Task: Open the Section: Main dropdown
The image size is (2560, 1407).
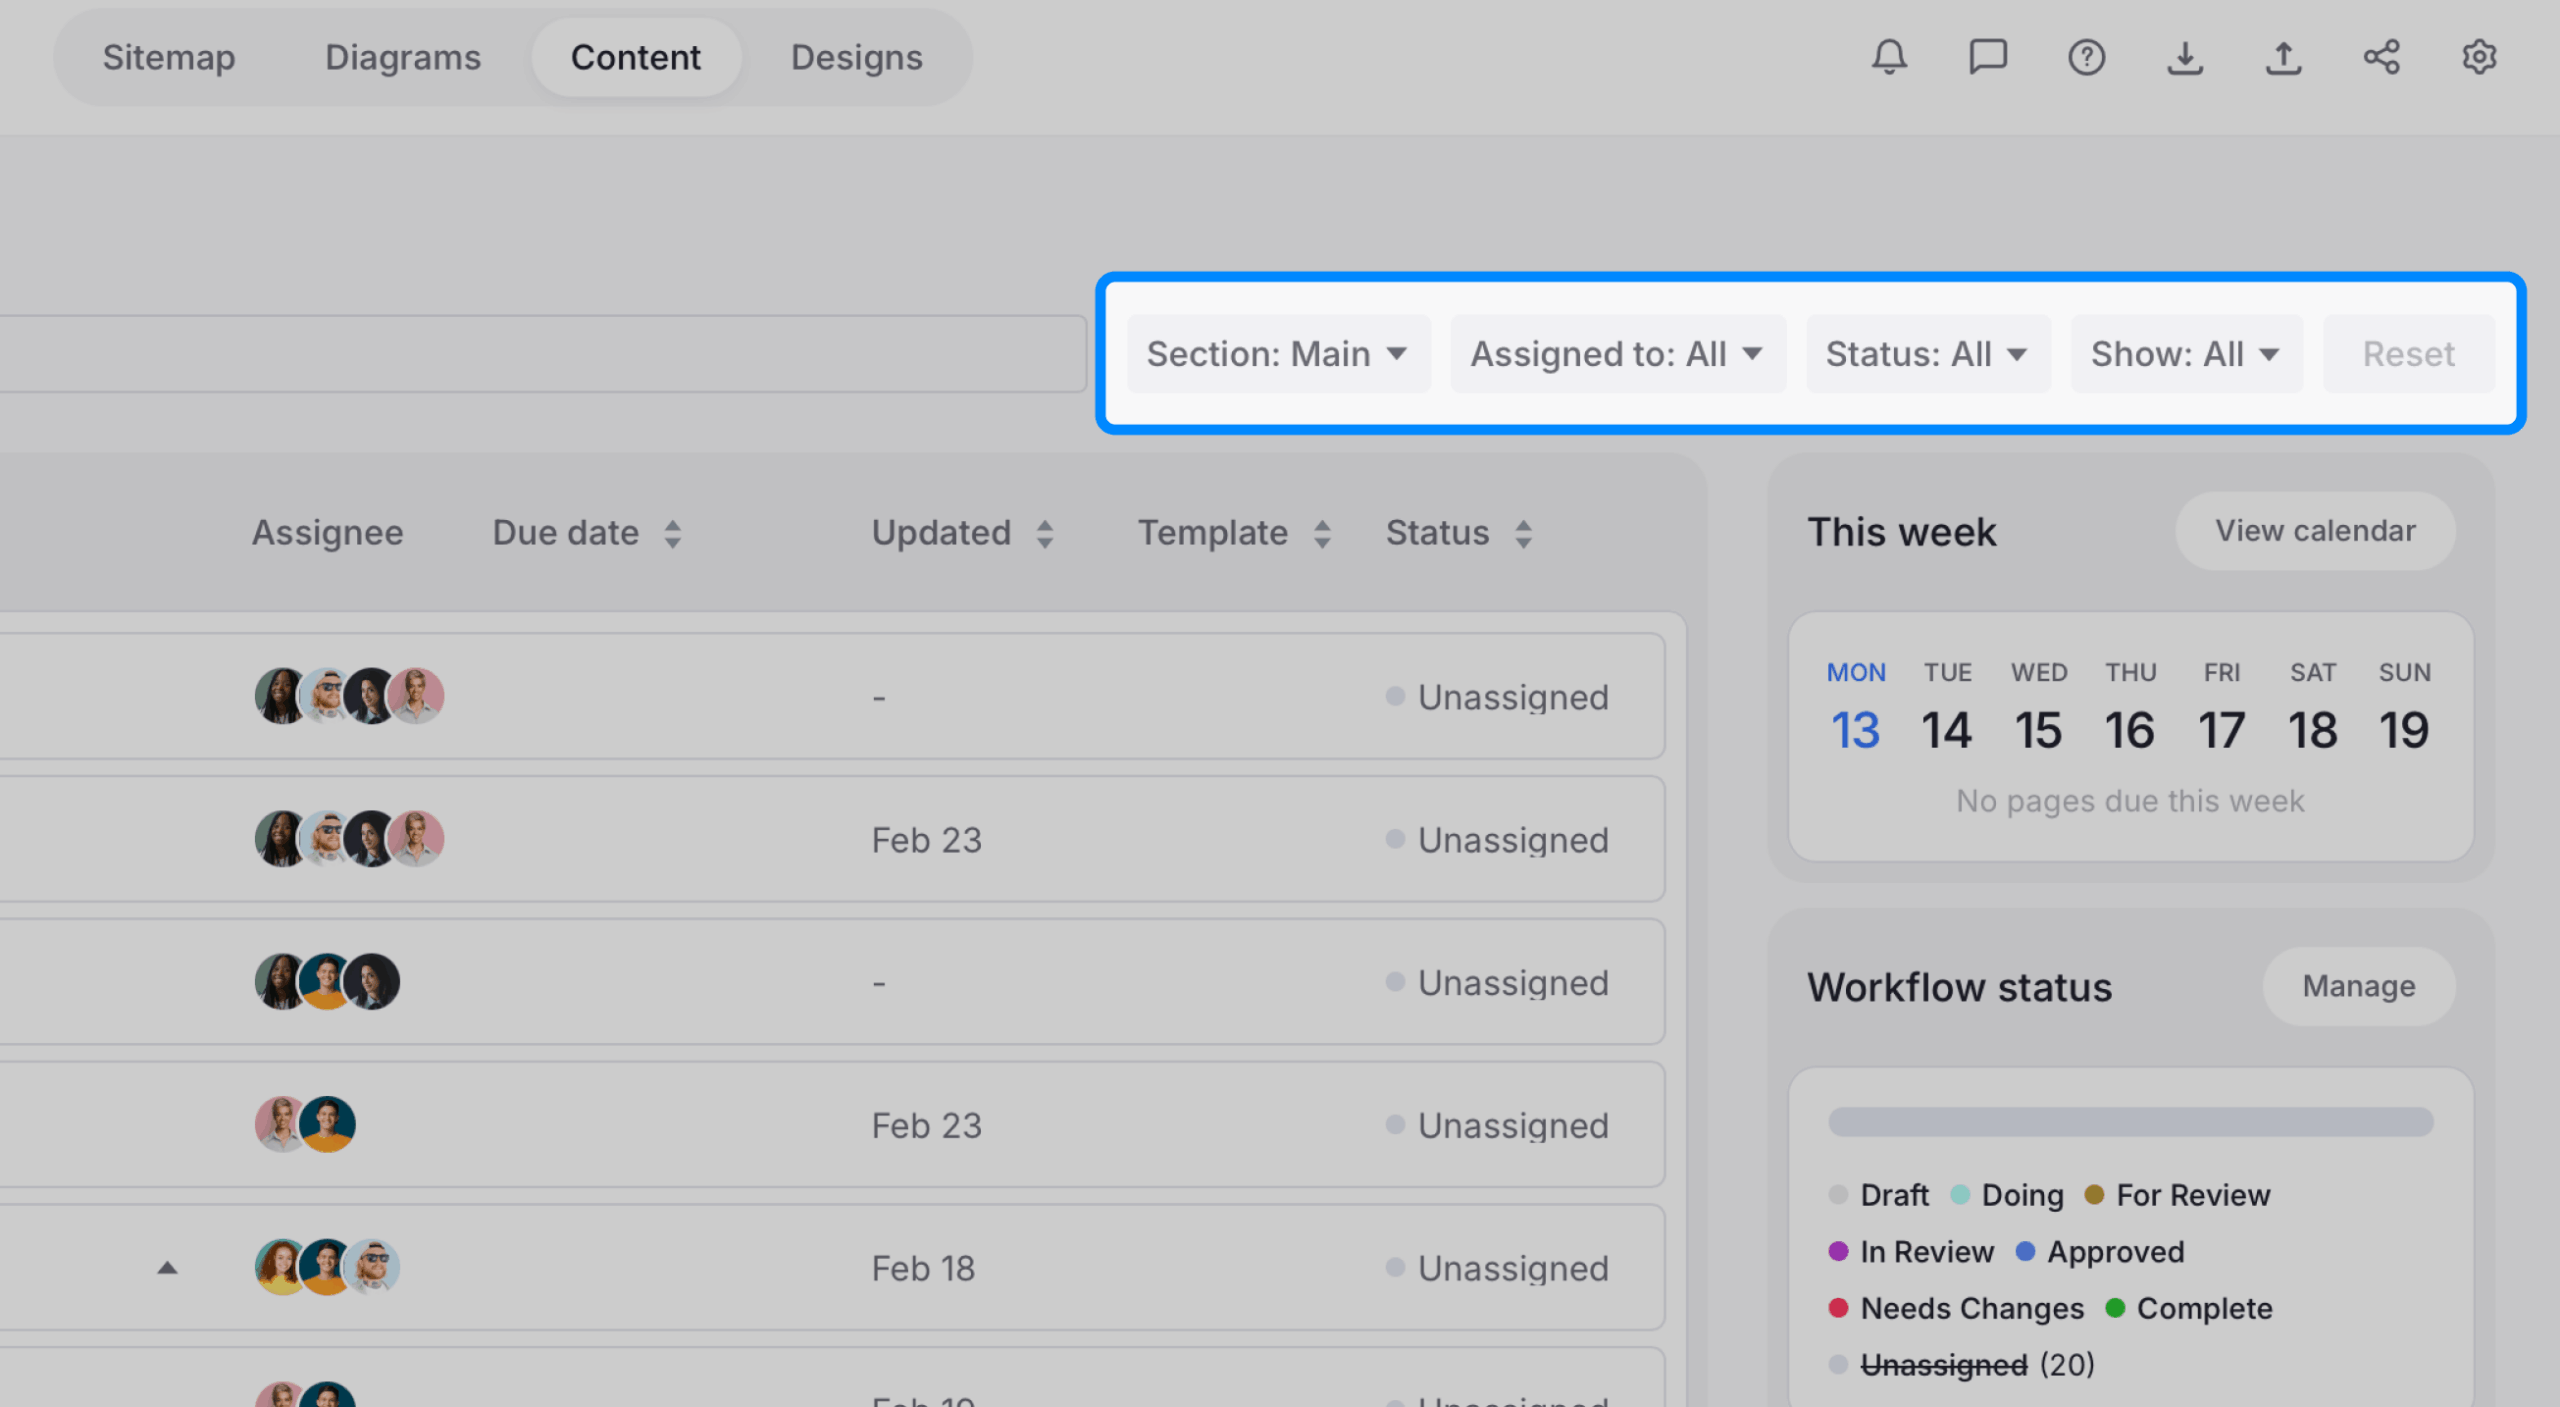Action: pyautogui.click(x=1278, y=354)
